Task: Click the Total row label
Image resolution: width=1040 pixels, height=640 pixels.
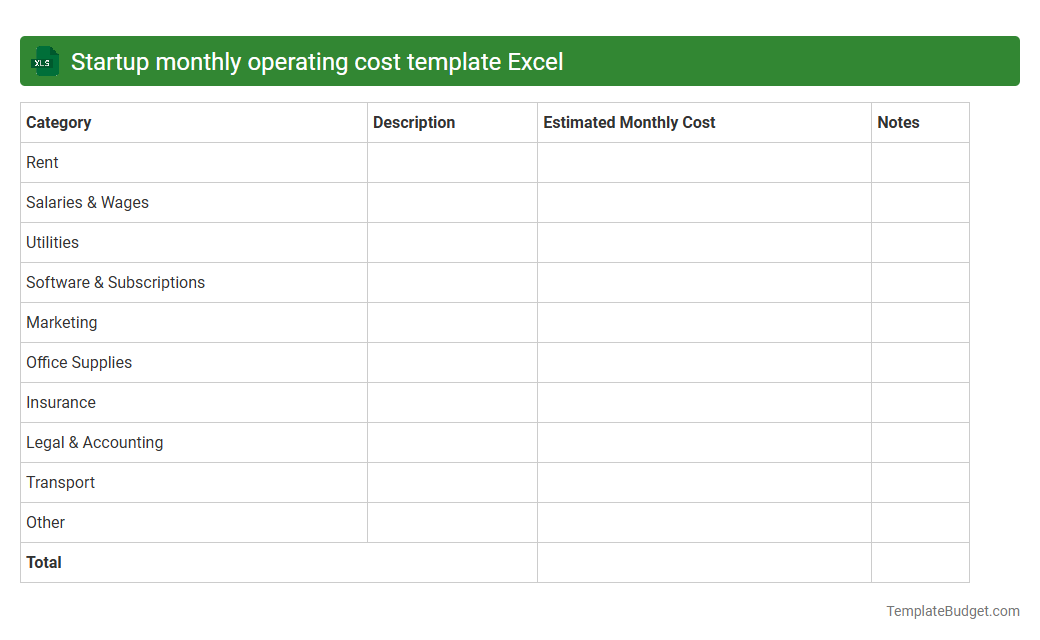Action: tap(44, 562)
